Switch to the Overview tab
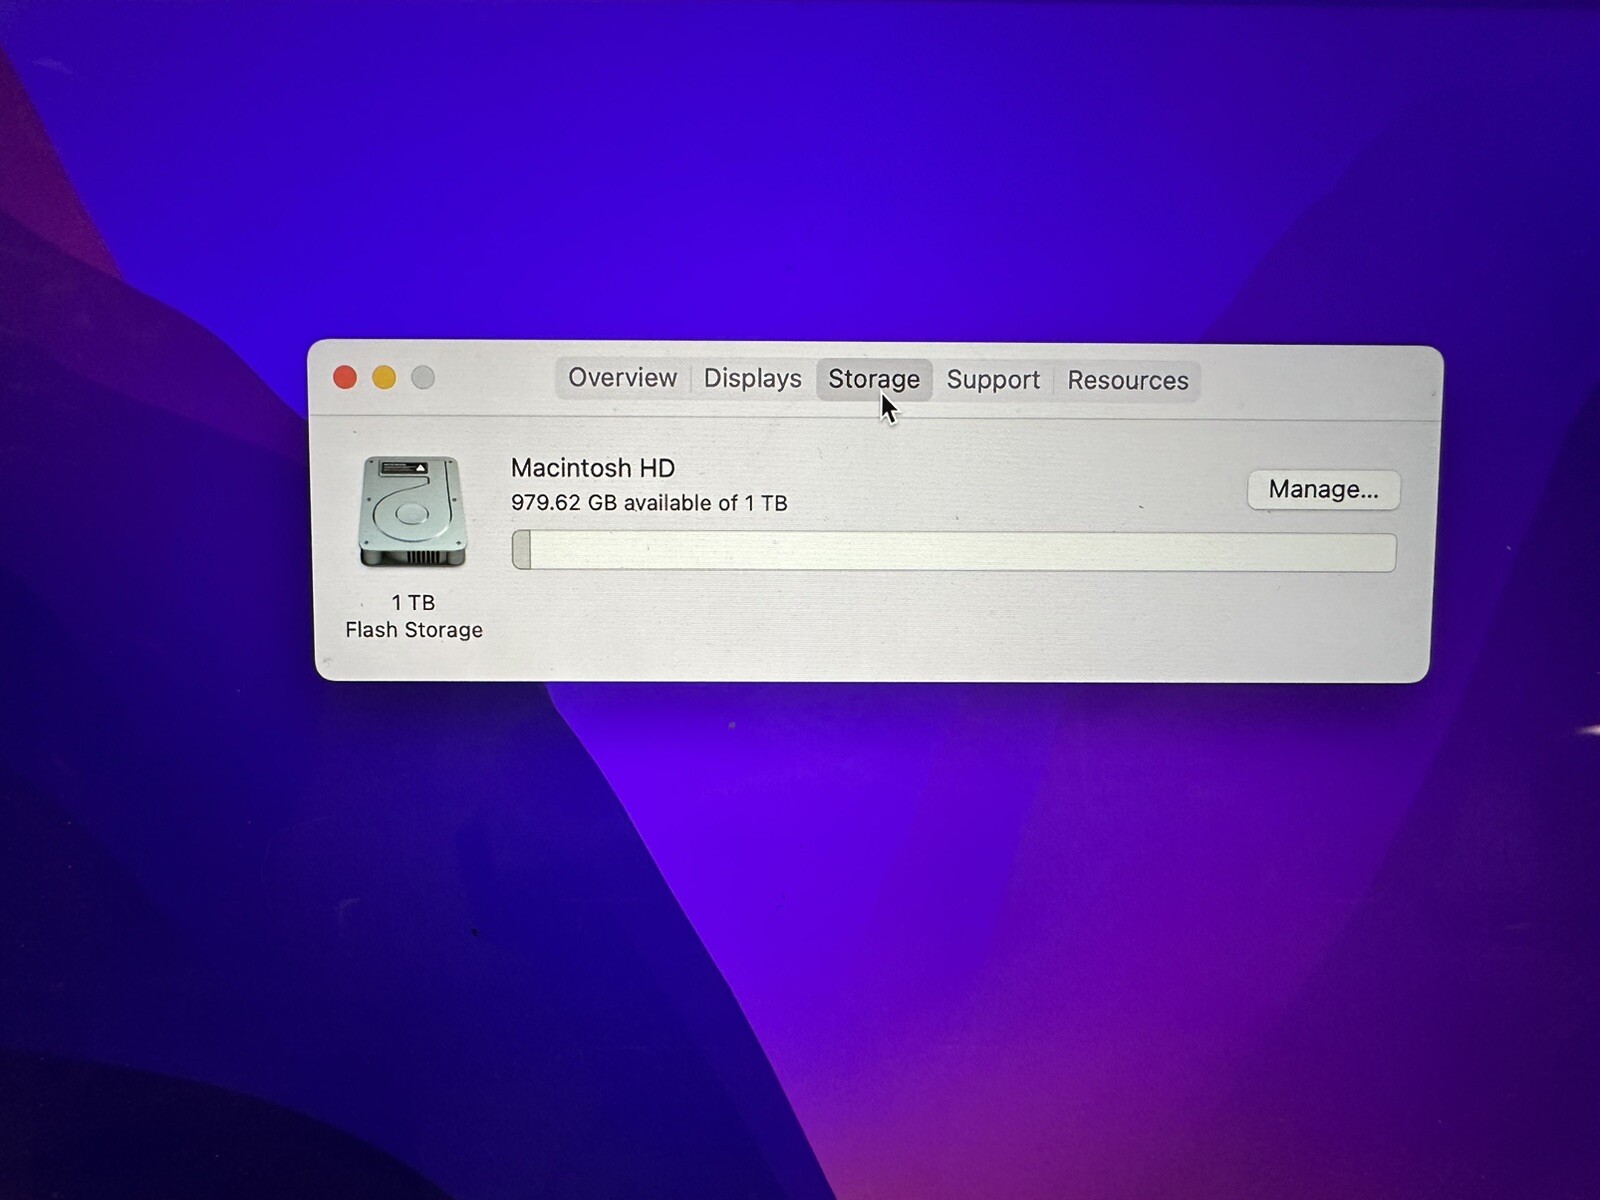Screen dimensions: 1600x1200 click(x=622, y=378)
